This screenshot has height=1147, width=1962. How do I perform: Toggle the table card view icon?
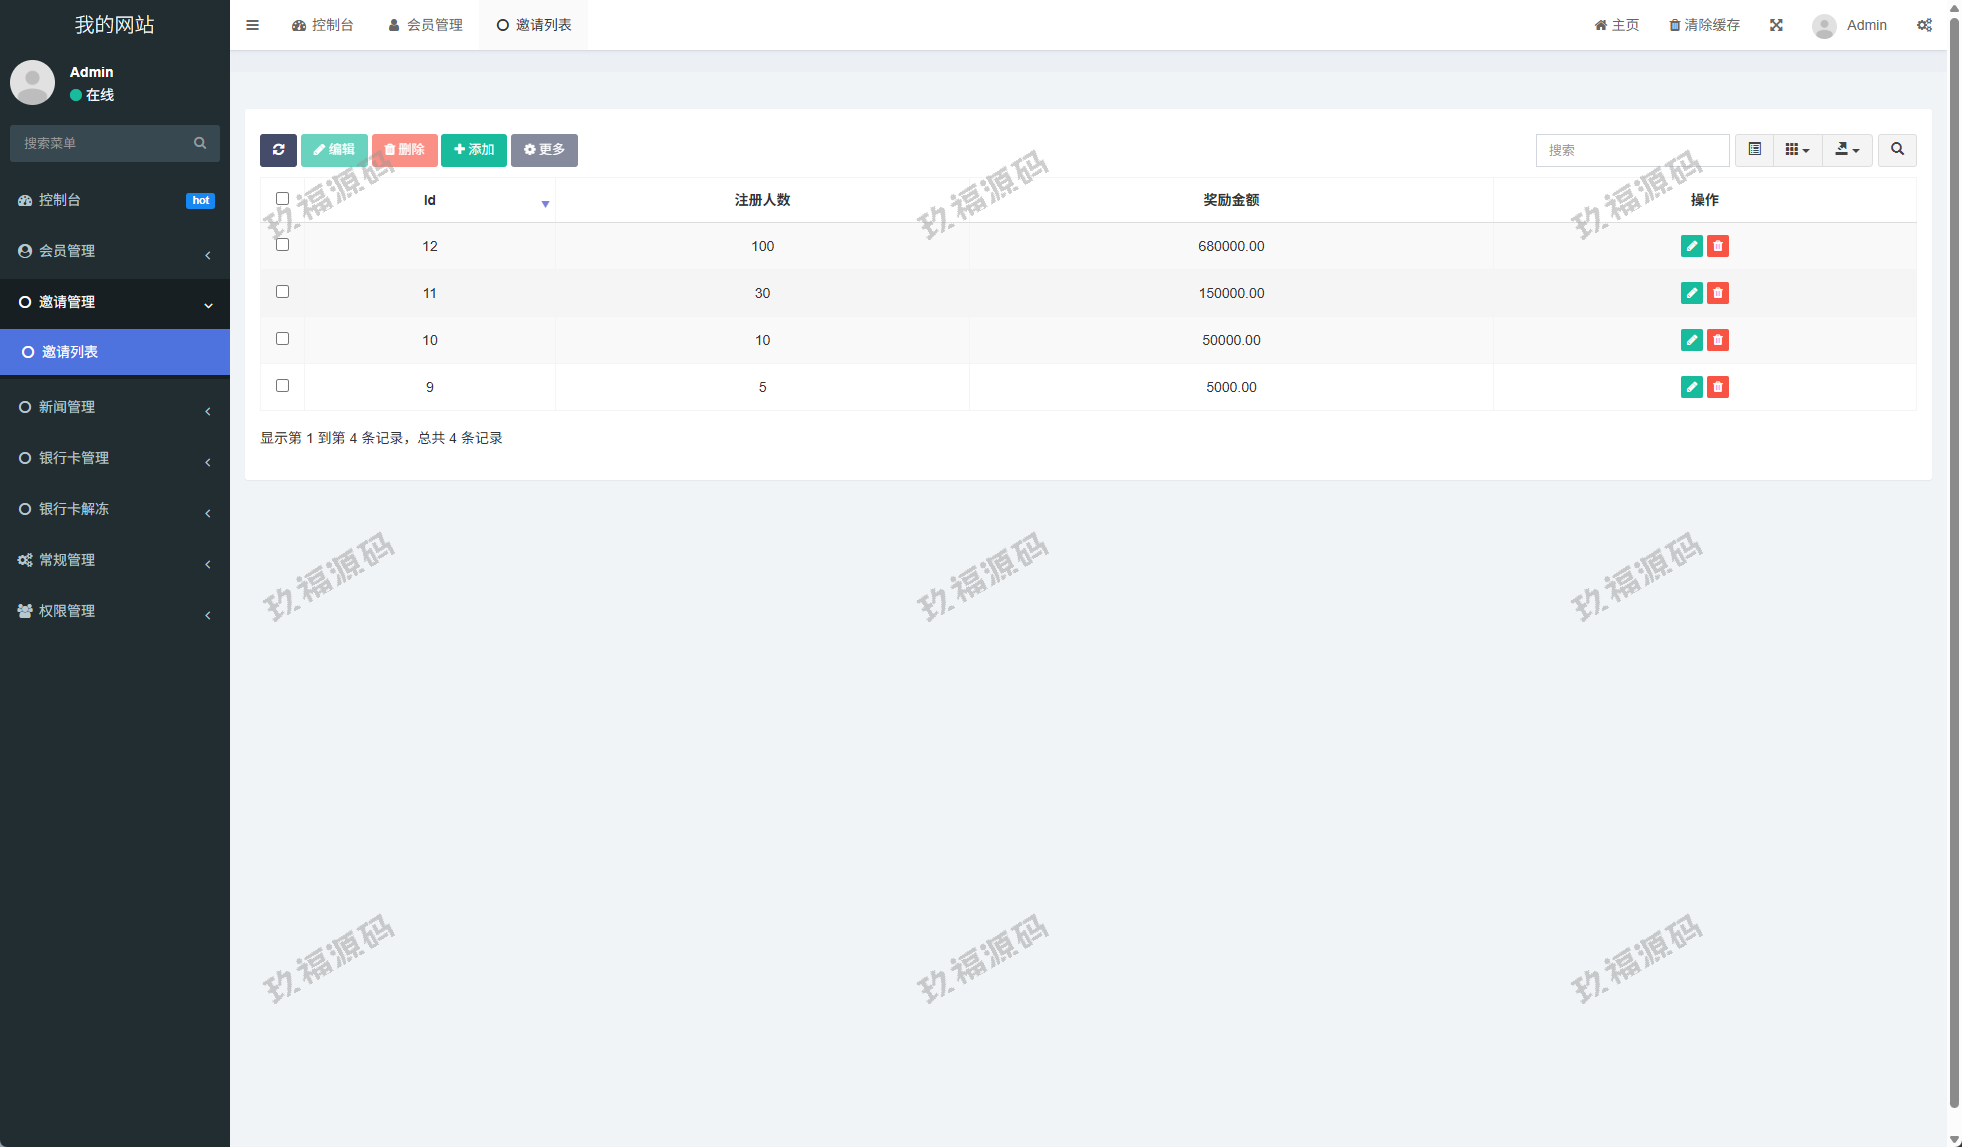1754,150
